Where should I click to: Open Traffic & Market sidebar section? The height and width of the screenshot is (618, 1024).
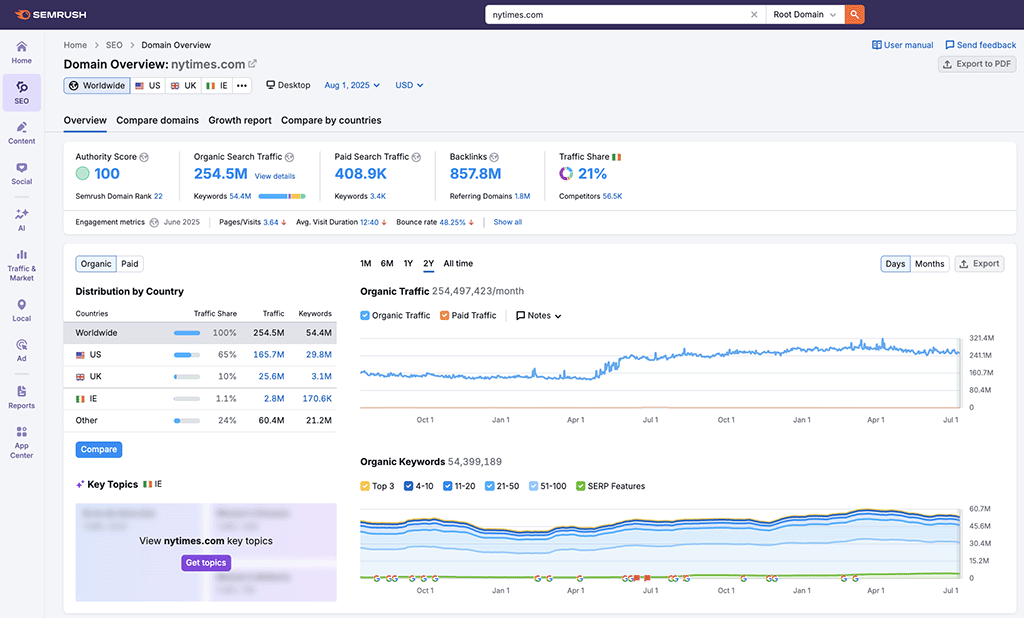[22, 265]
